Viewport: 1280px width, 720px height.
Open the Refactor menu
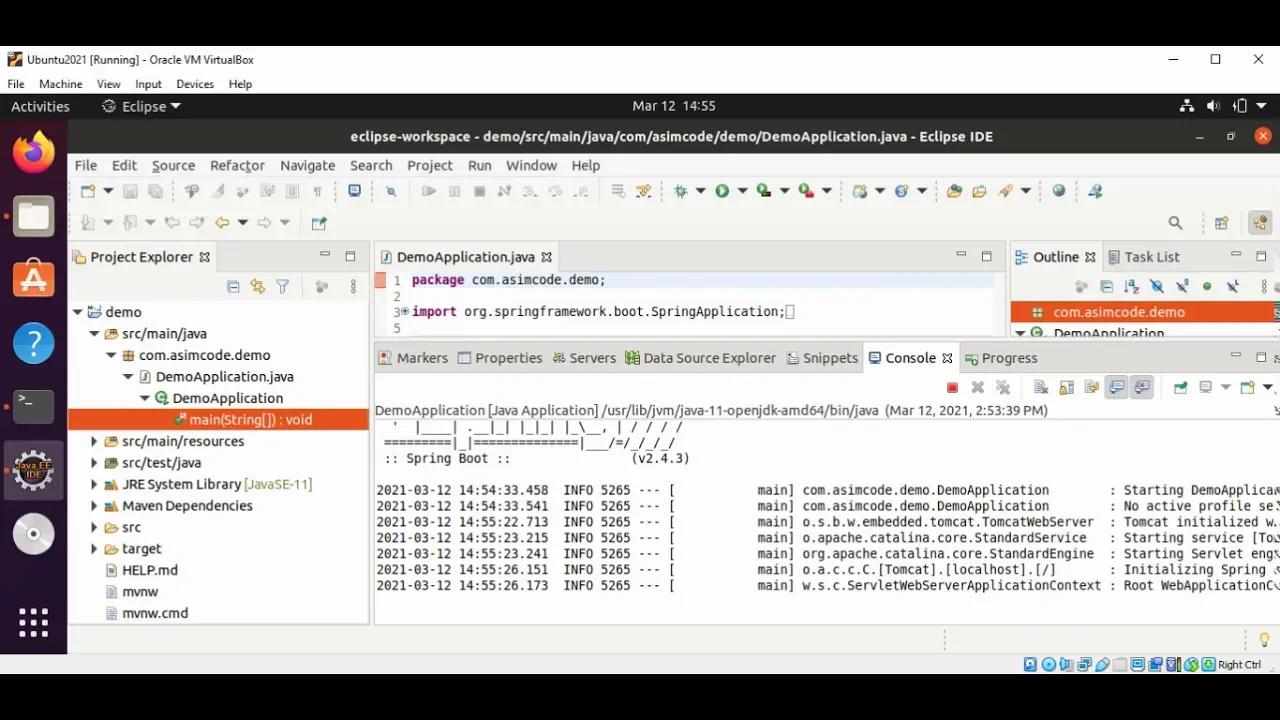pyautogui.click(x=237, y=165)
